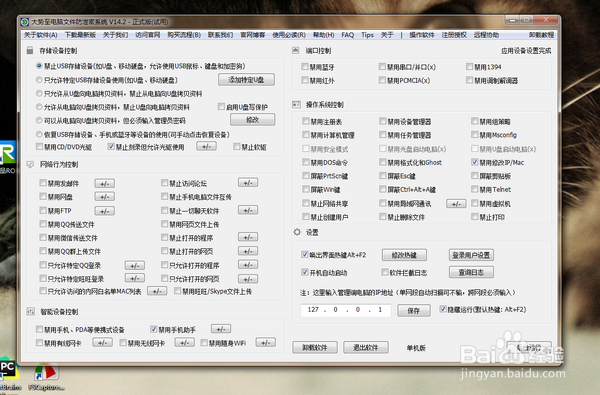The width and height of the screenshot is (600, 395).
Task: Click 查询日志 button
Action: [471, 272]
